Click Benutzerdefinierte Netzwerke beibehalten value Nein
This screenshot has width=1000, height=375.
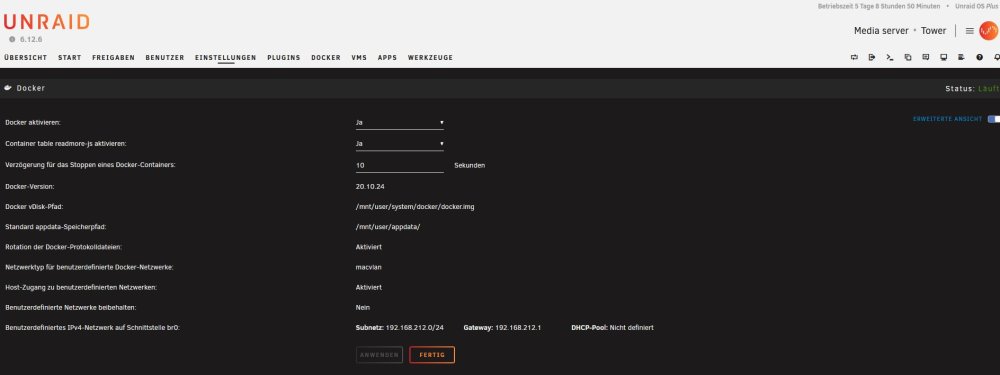[x=362, y=307]
